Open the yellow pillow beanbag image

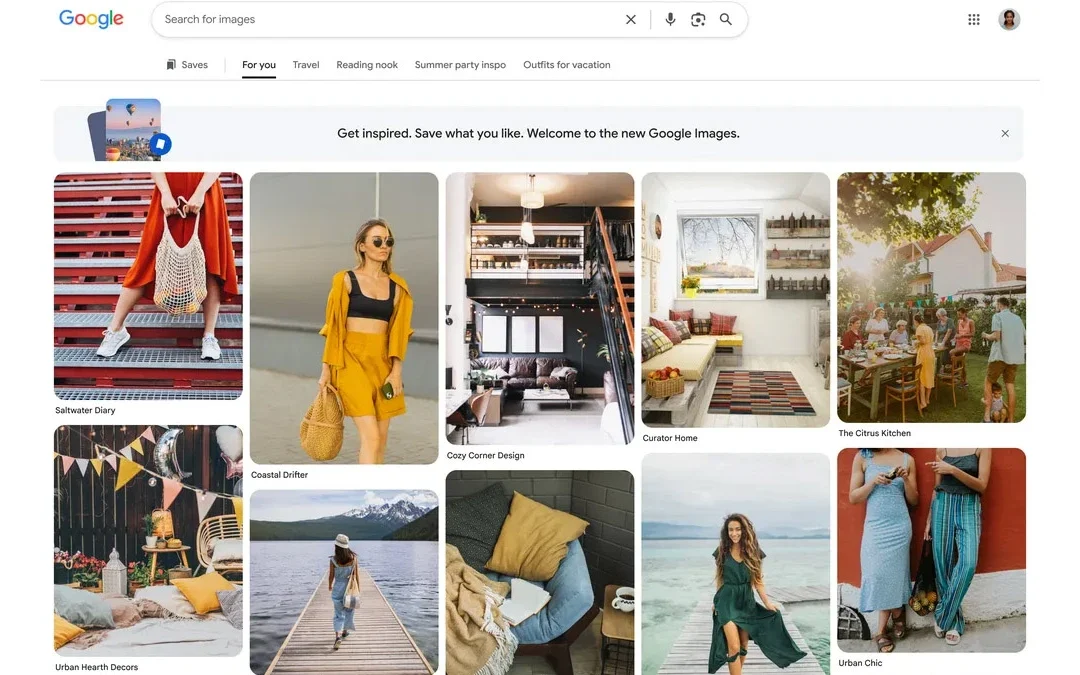point(539,572)
